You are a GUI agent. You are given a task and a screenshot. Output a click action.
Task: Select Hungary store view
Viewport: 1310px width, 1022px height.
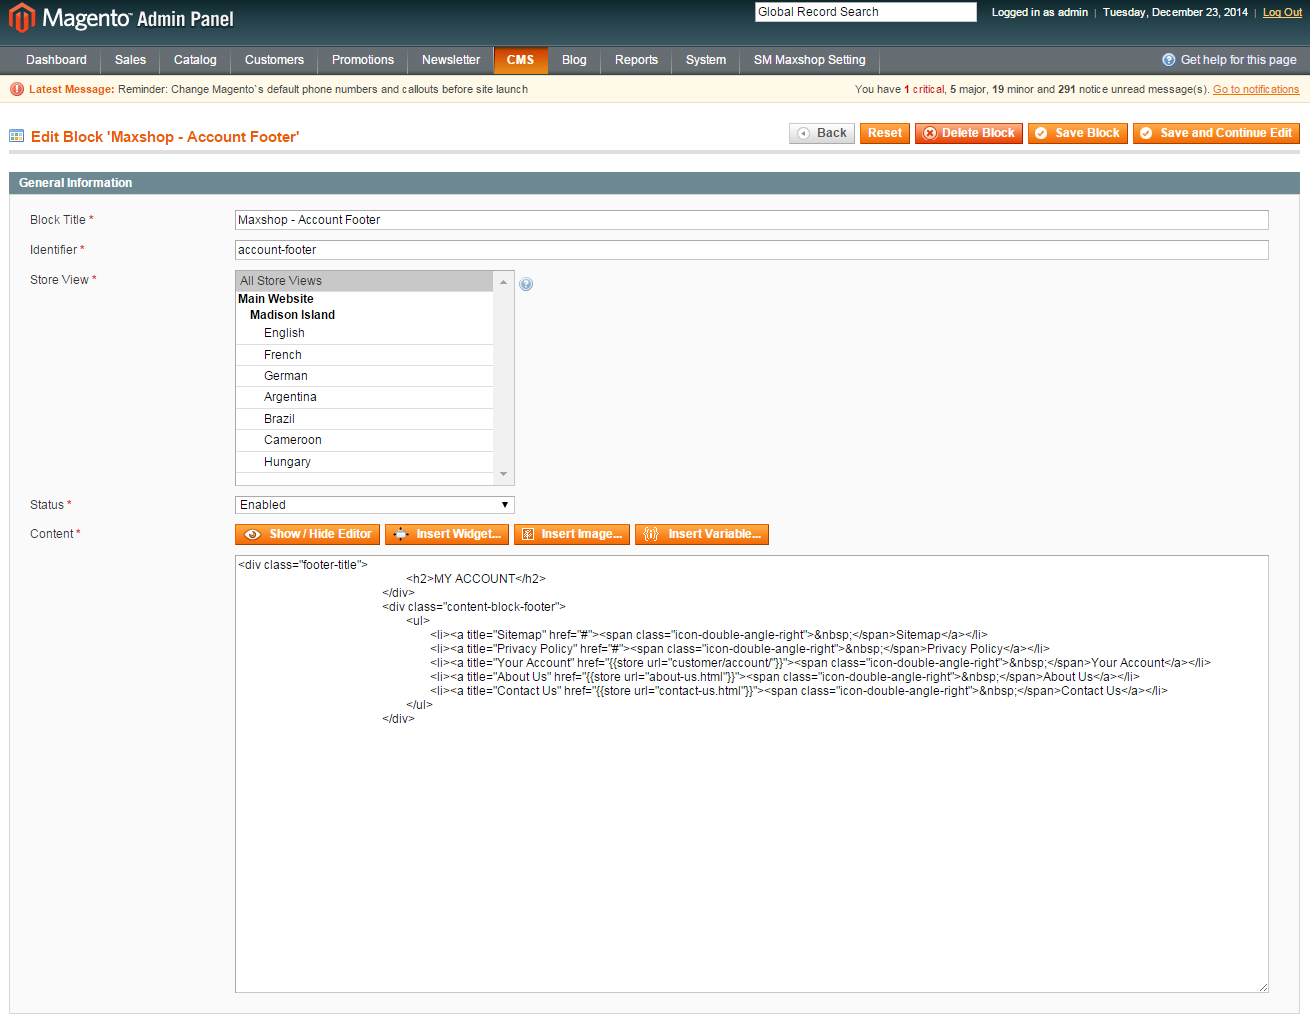(x=364, y=462)
